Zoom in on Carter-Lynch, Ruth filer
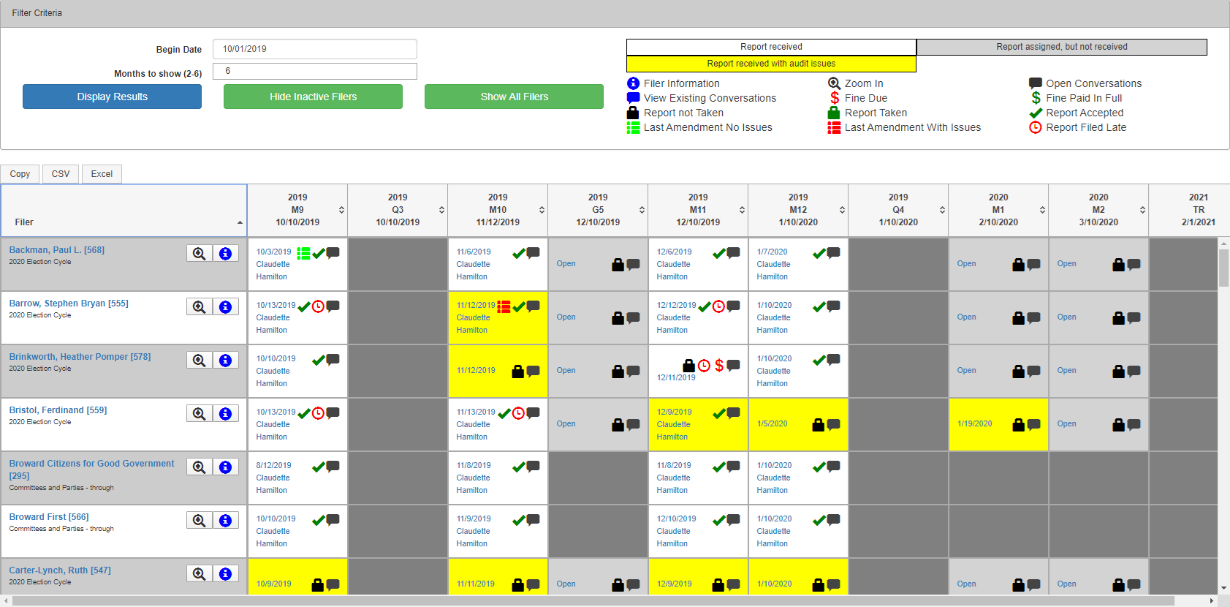The image size is (1230, 607). (x=199, y=573)
